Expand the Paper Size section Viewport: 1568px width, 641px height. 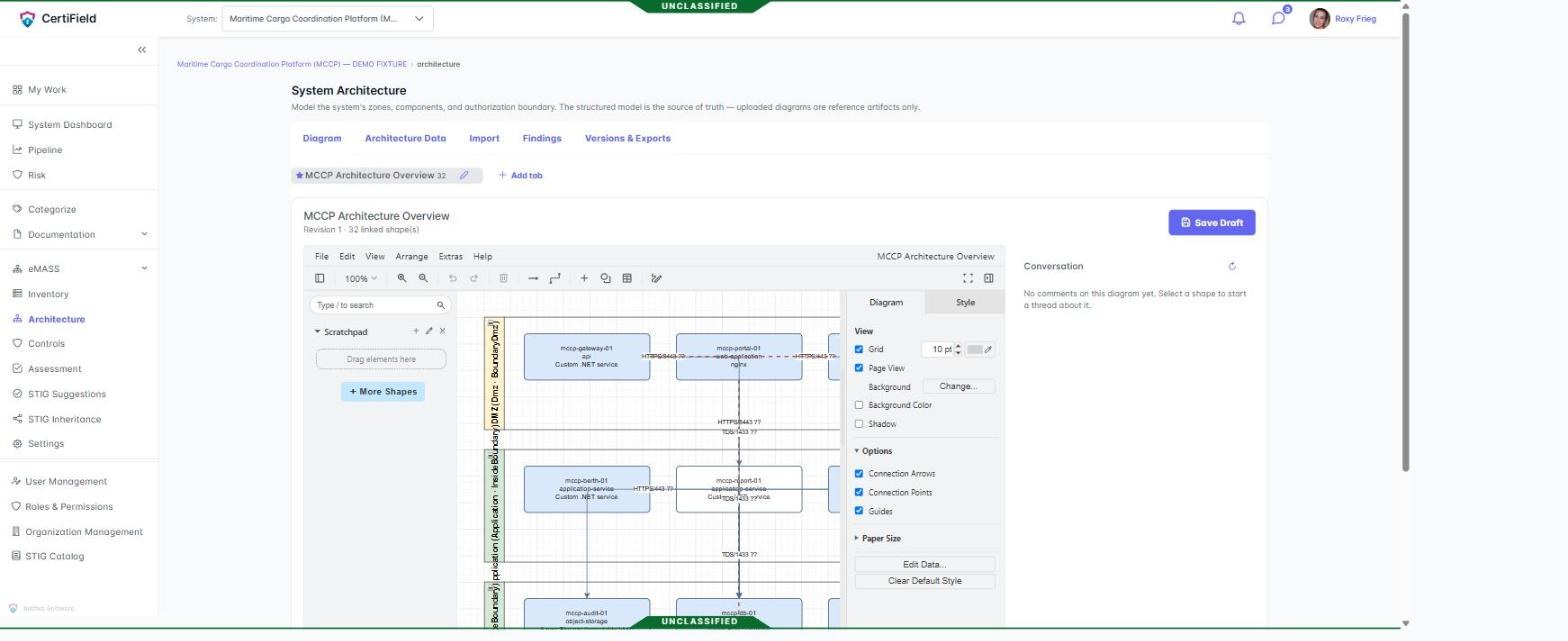click(x=878, y=538)
